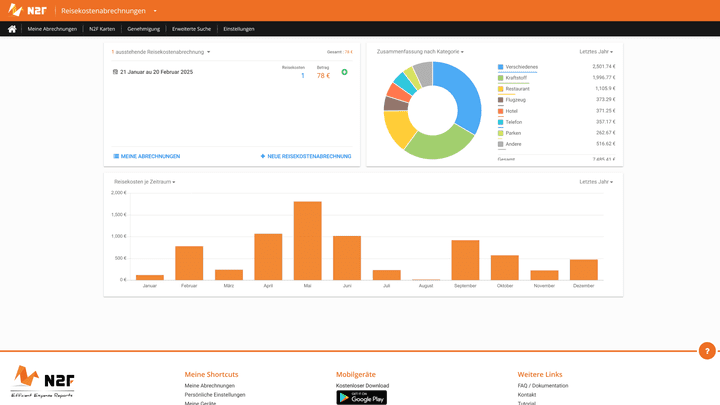The width and height of the screenshot is (720, 405).
Task: Click green Kraftstoff legend swatch
Action: coord(501,78)
